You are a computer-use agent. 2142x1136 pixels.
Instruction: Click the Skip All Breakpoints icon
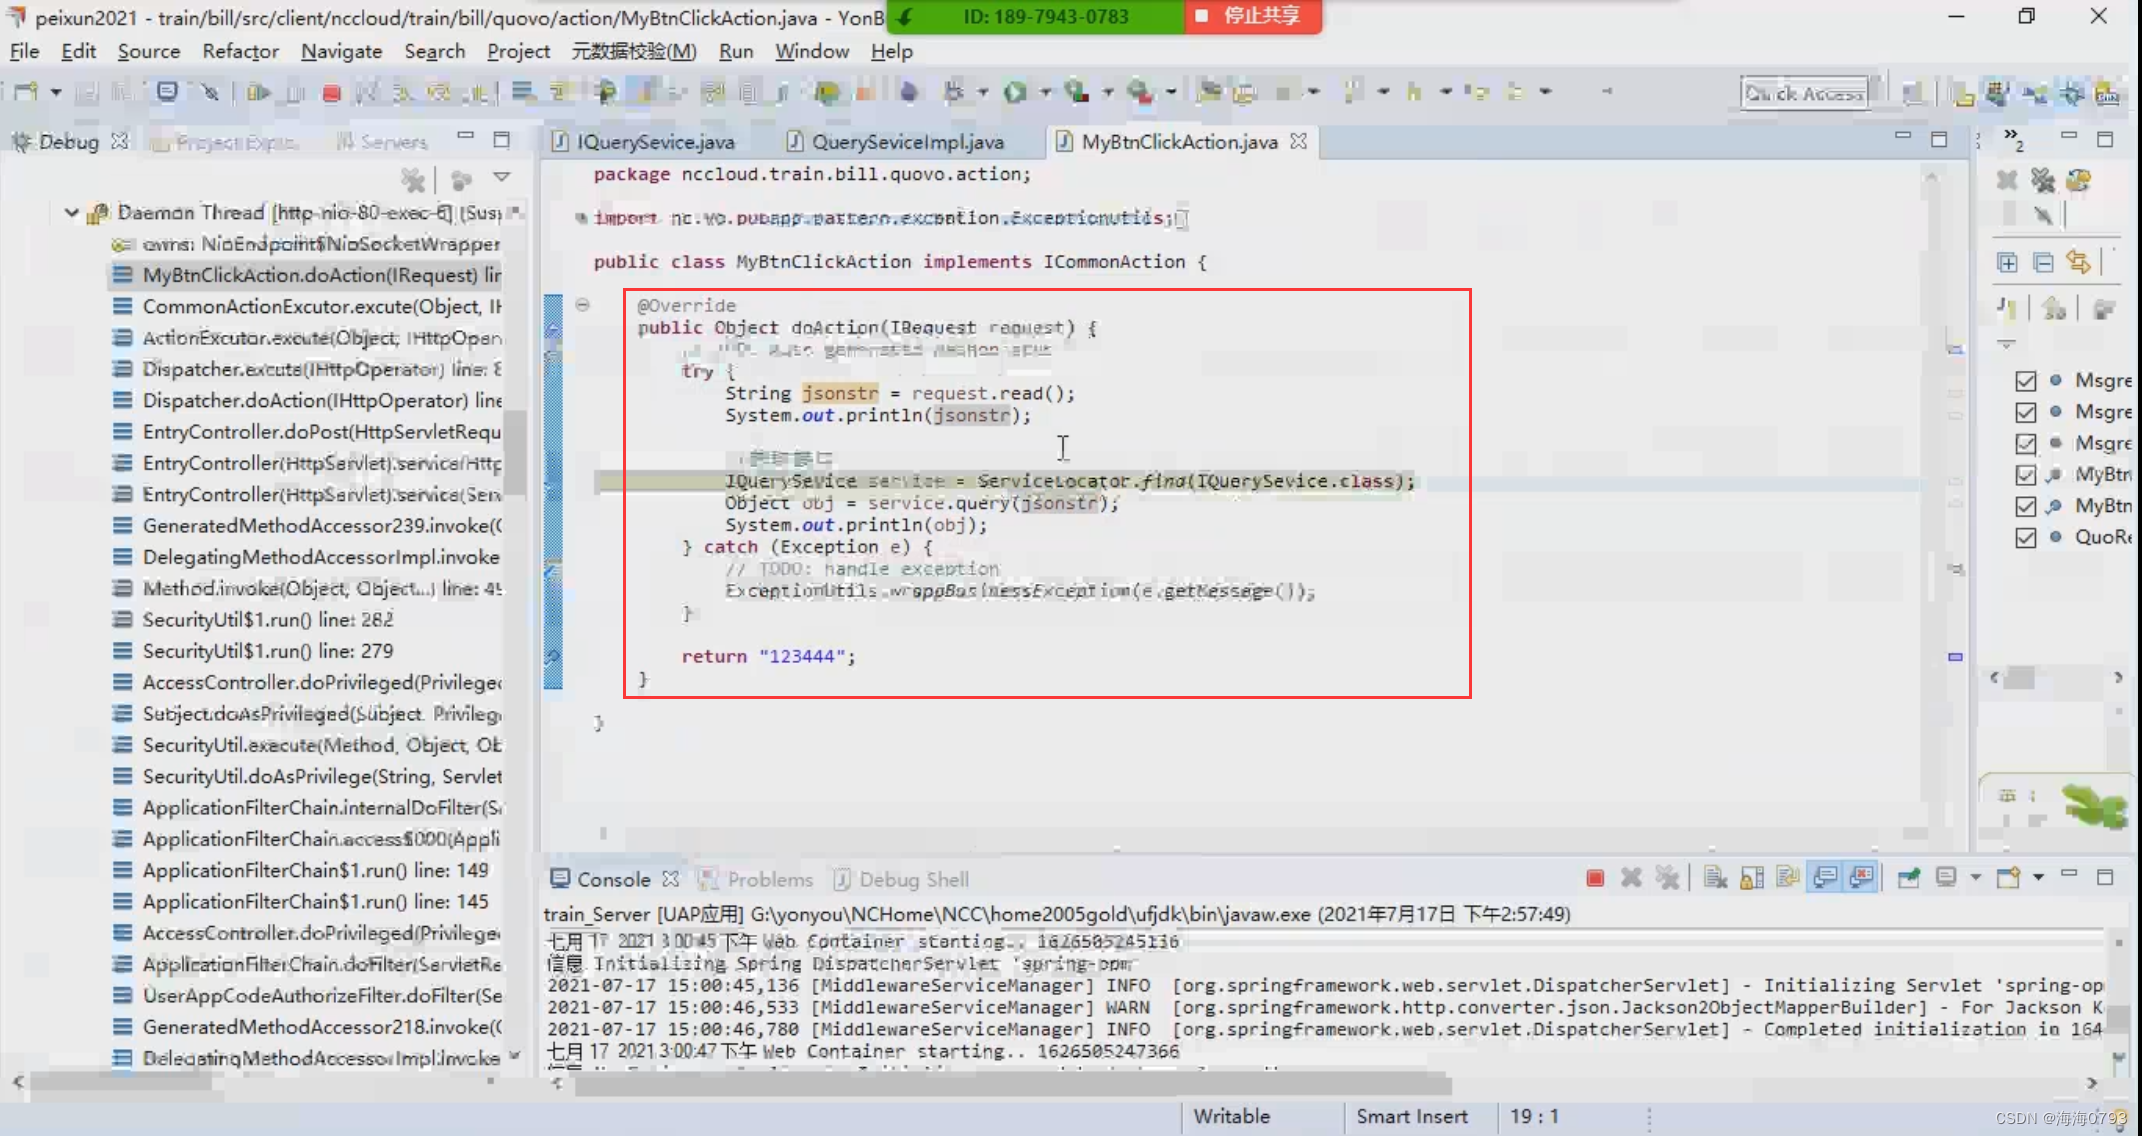click(x=209, y=93)
